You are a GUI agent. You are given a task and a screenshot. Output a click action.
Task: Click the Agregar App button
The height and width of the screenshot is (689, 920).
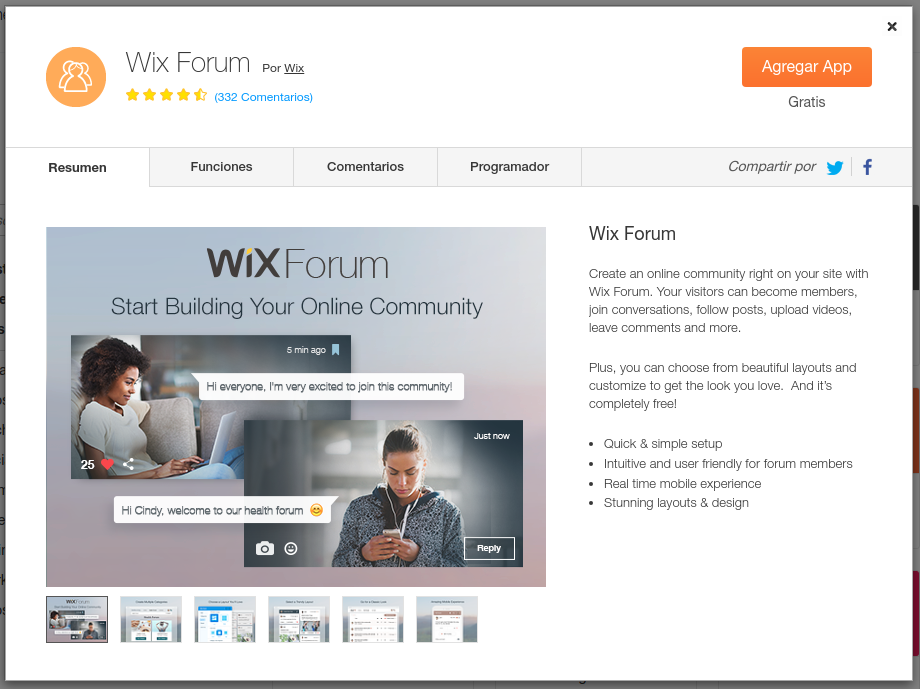[x=806, y=67]
